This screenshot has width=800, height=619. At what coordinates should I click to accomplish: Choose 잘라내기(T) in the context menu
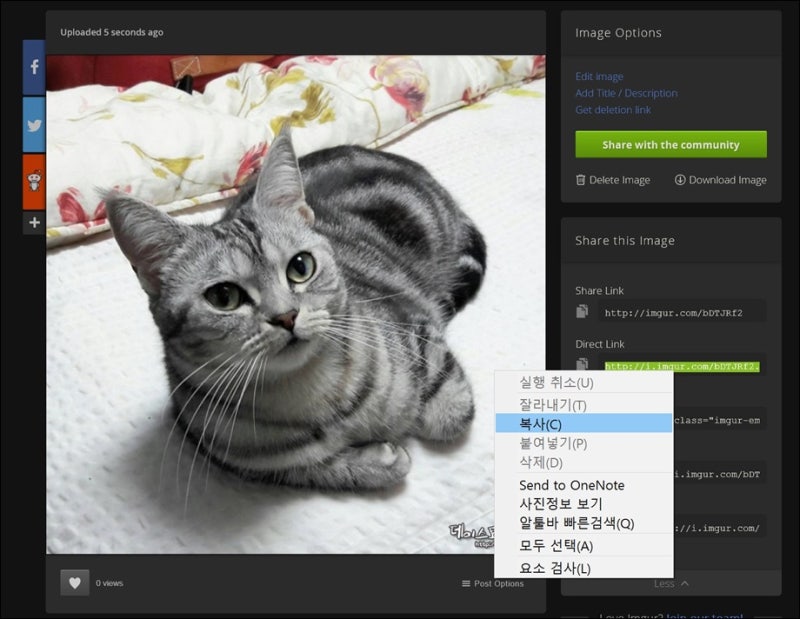[x=584, y=404]
